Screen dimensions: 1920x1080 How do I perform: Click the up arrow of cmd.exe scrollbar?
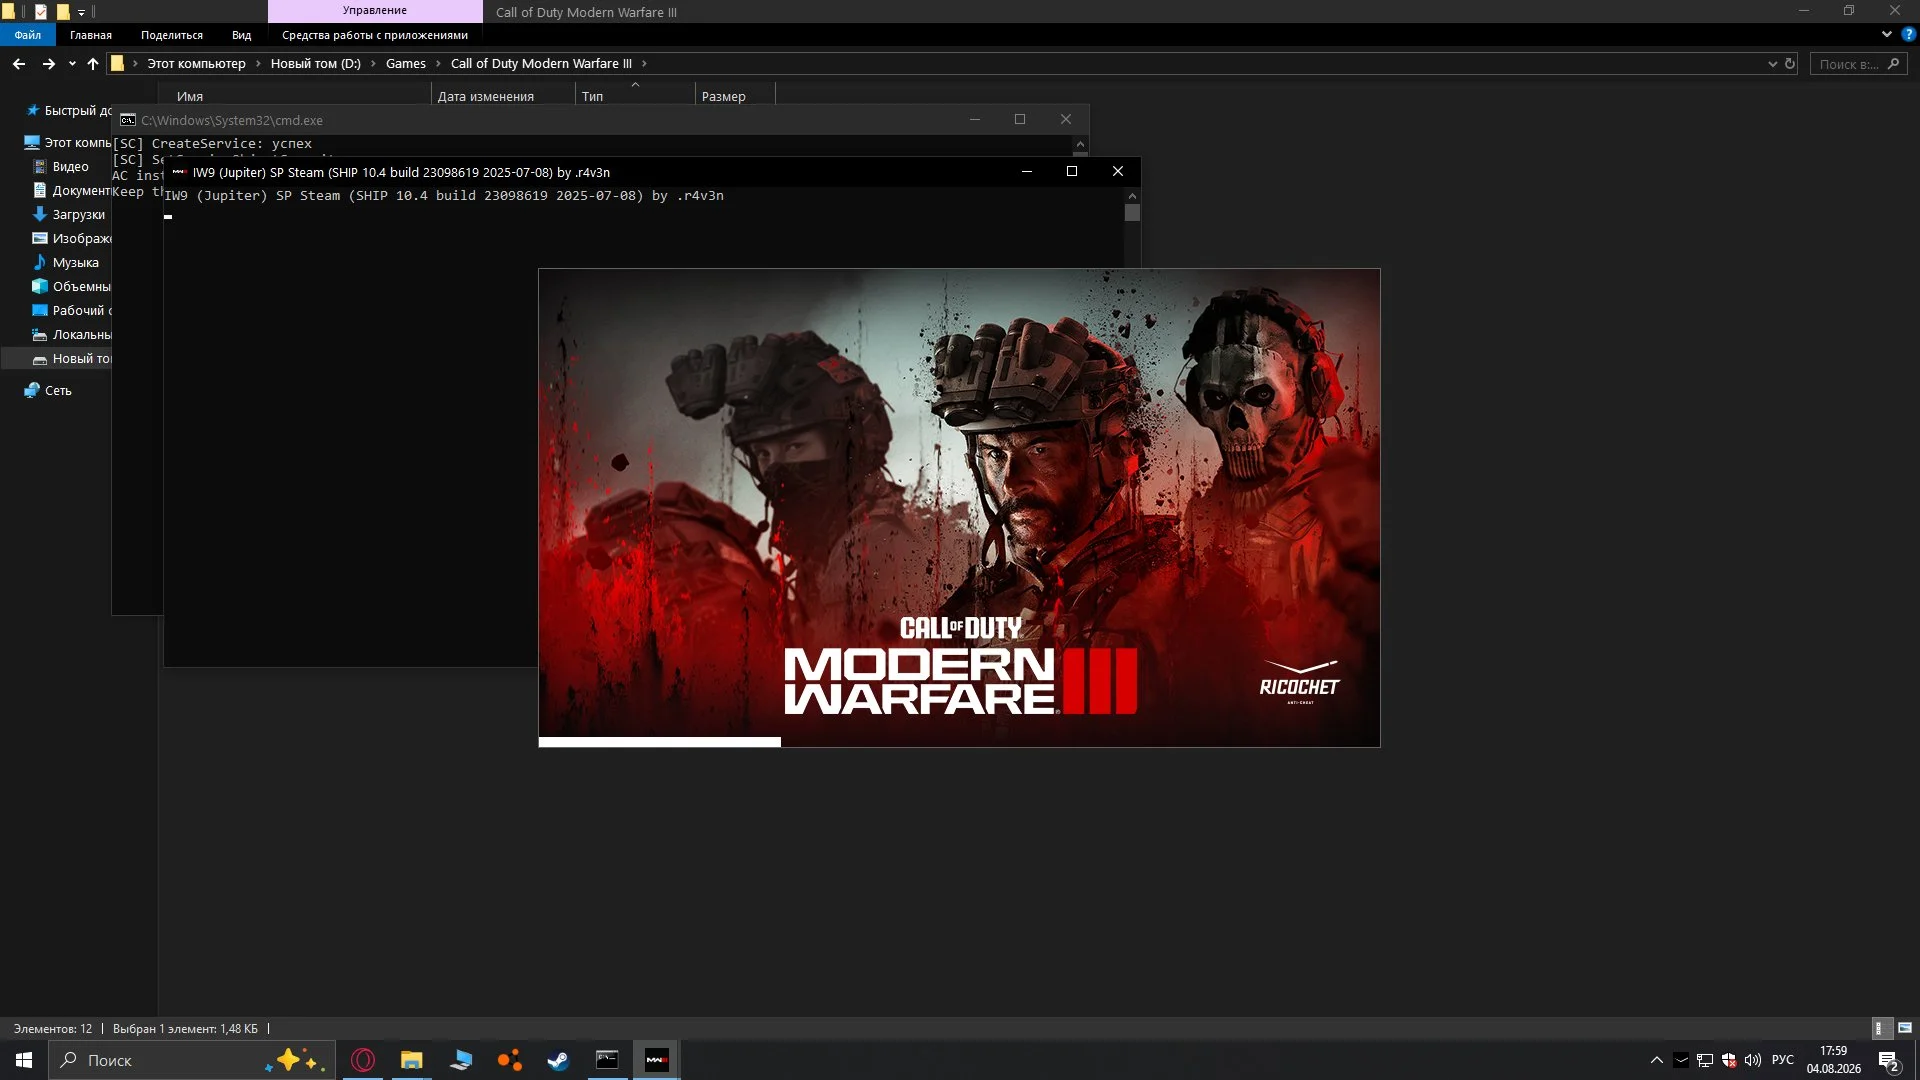(1080, 144)
